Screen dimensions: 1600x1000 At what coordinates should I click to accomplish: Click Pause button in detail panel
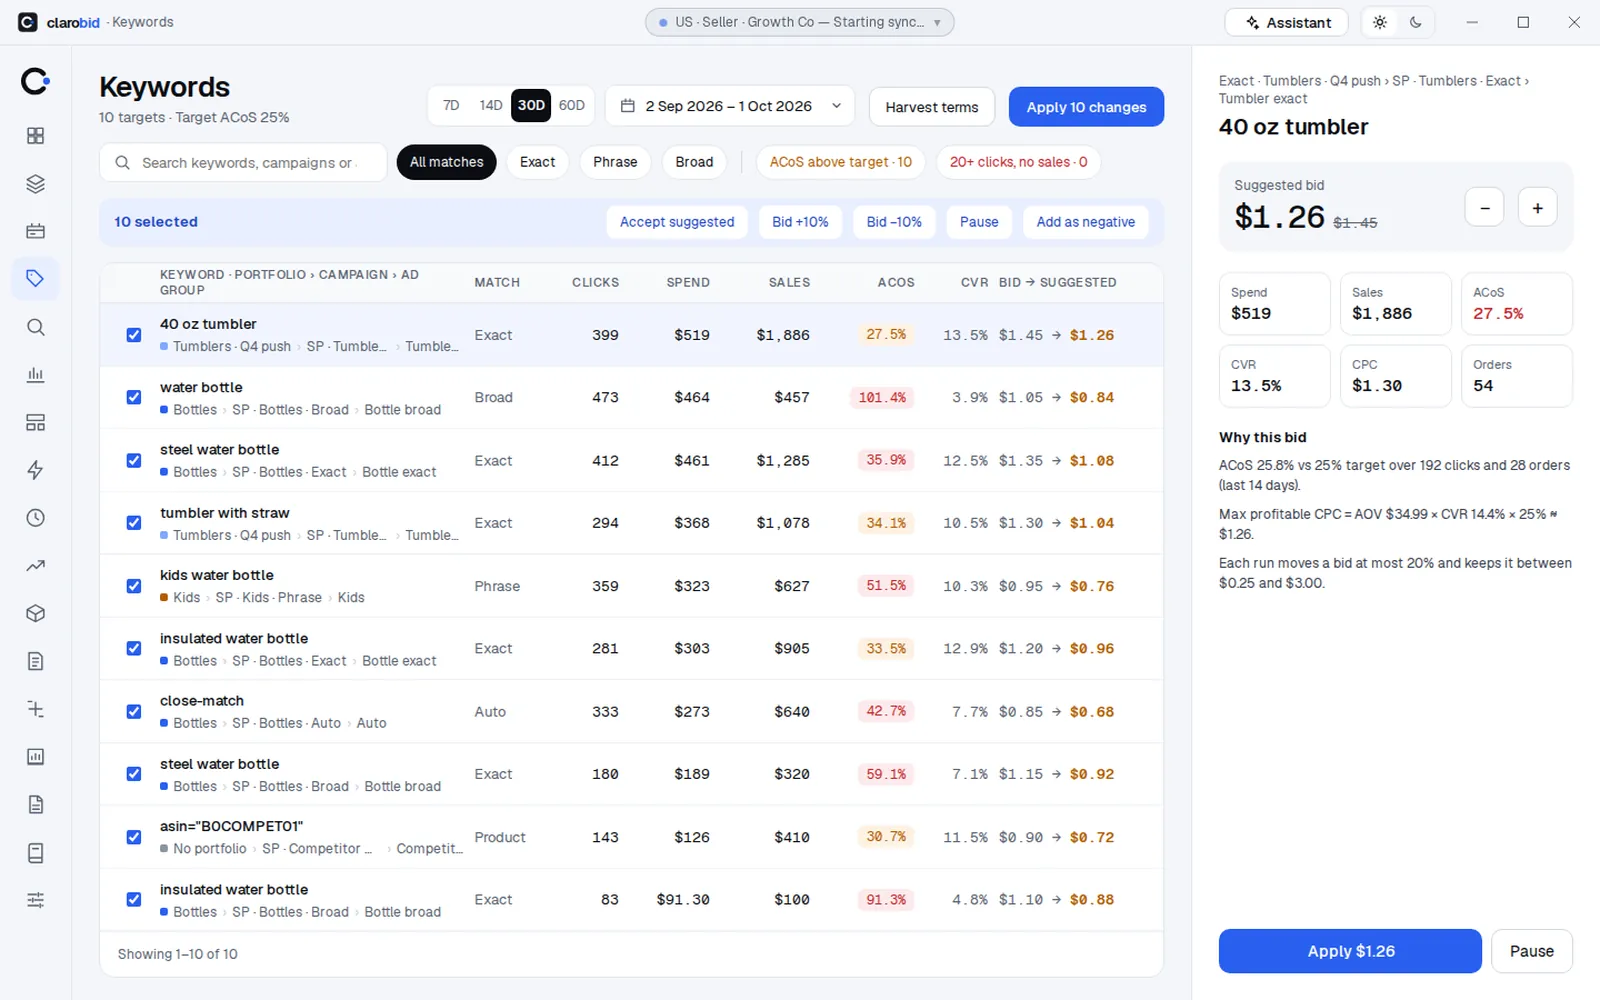click(1532, 951)
